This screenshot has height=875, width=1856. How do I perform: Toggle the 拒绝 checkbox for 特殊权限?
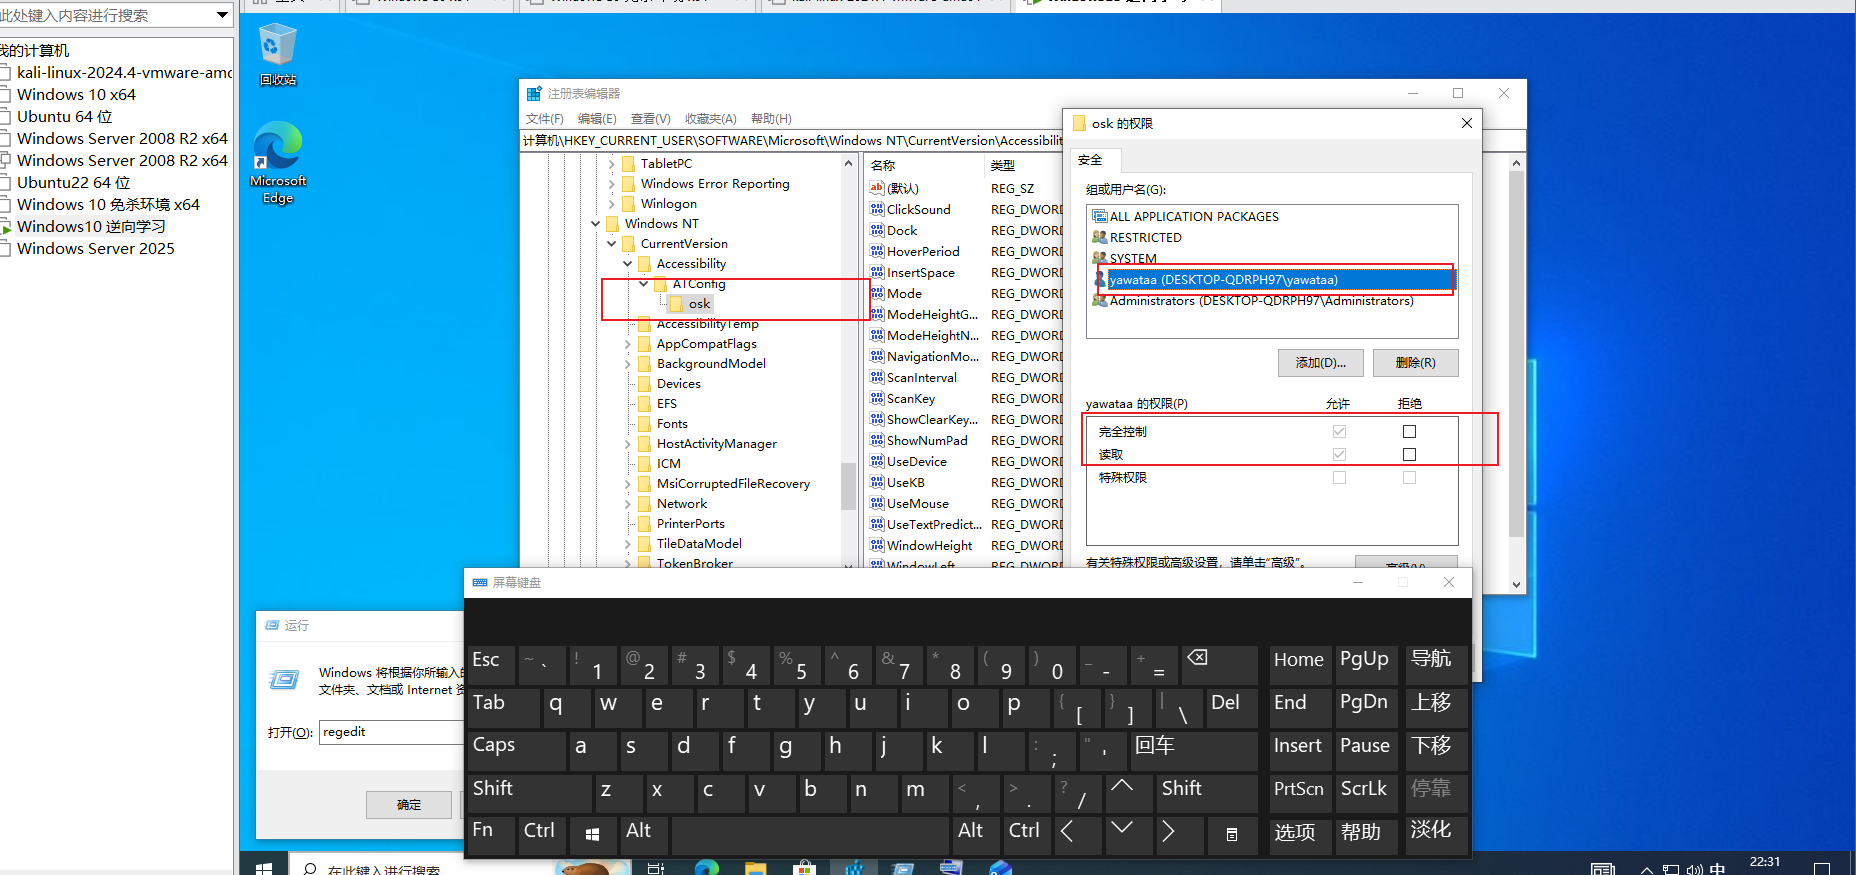(x=1409, y=478)
